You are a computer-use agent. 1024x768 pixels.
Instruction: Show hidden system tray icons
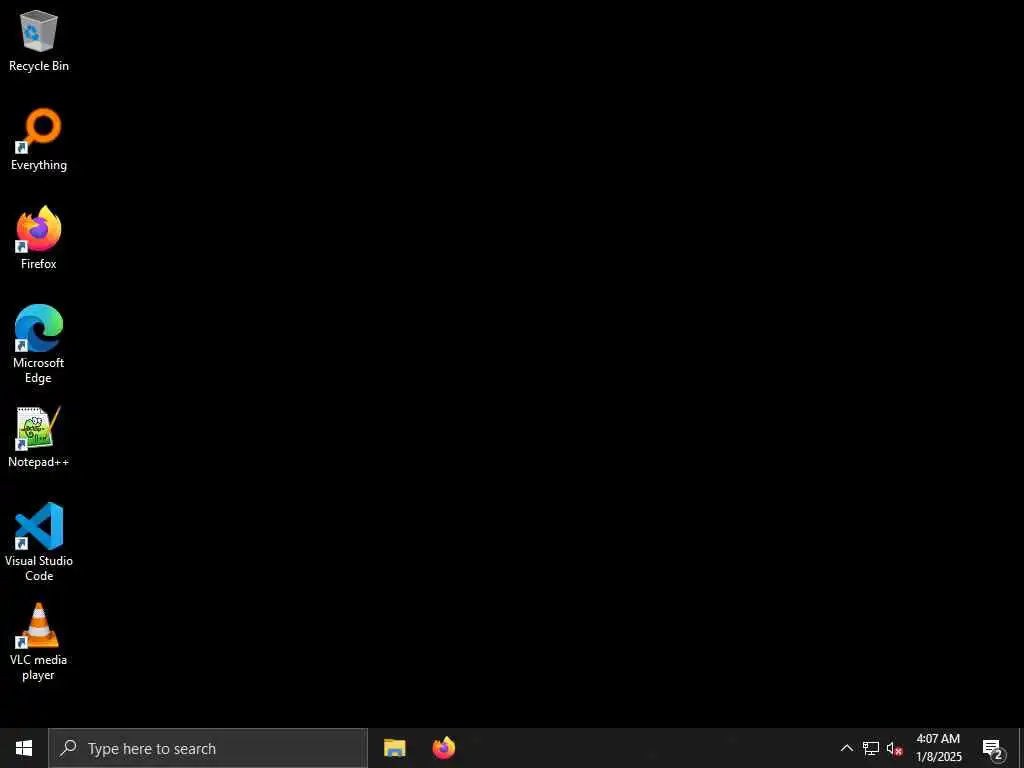(x=846, y=748)
